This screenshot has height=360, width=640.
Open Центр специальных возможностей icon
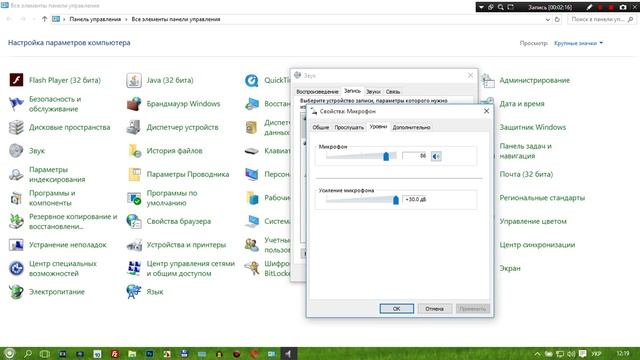16,268
